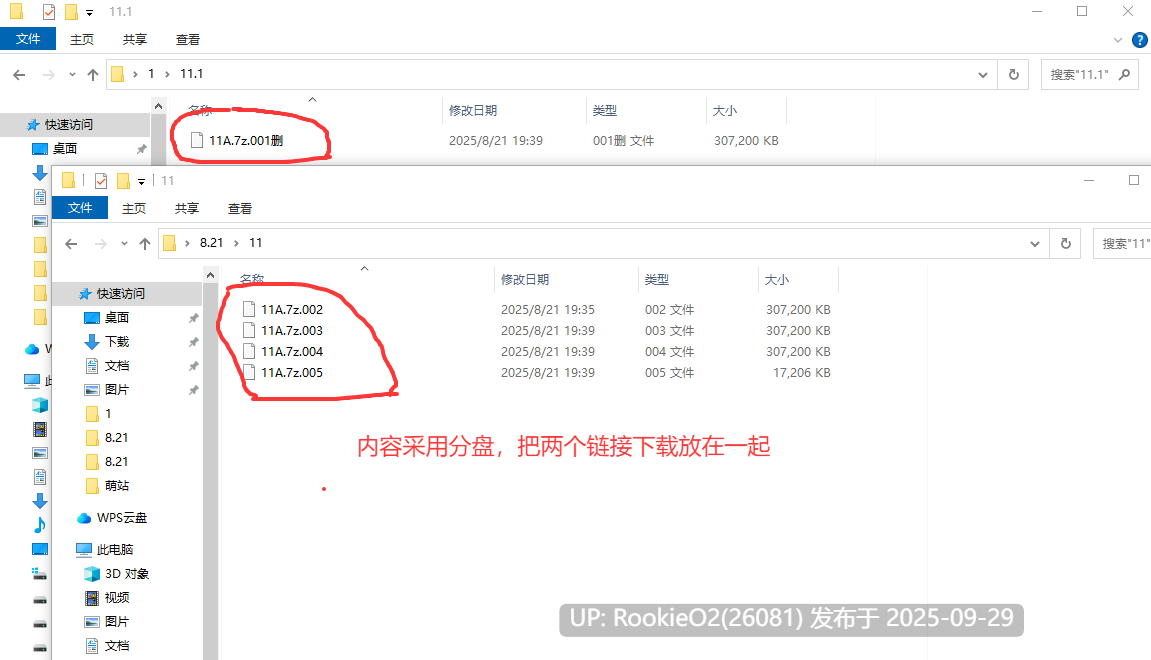This screenshot has height=660, width=1151.
Task: Select file 11A.7z.004
Action: pos(291,352)
